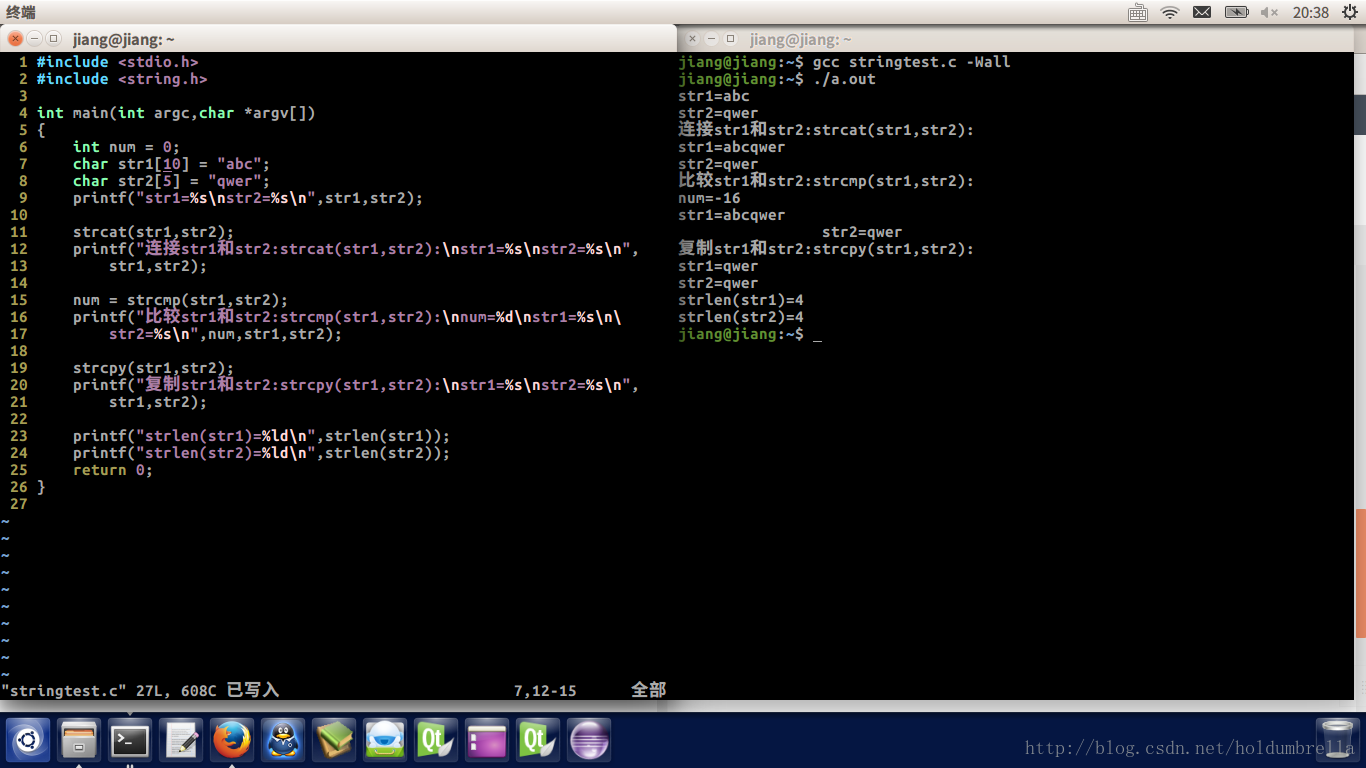Click the orange scrollbar thumb at right edge
This screenshot has width=1366, height=768.
pyautogui.click(x=1360, y=573)
